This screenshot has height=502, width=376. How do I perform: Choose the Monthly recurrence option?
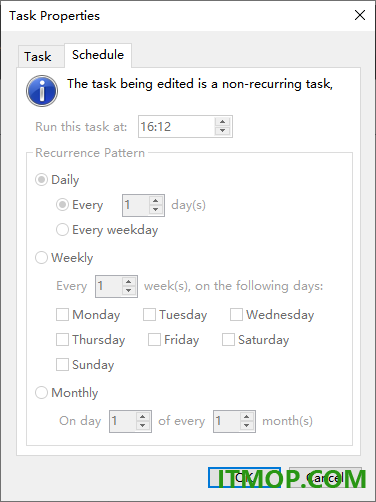click(x=41, y=393)
